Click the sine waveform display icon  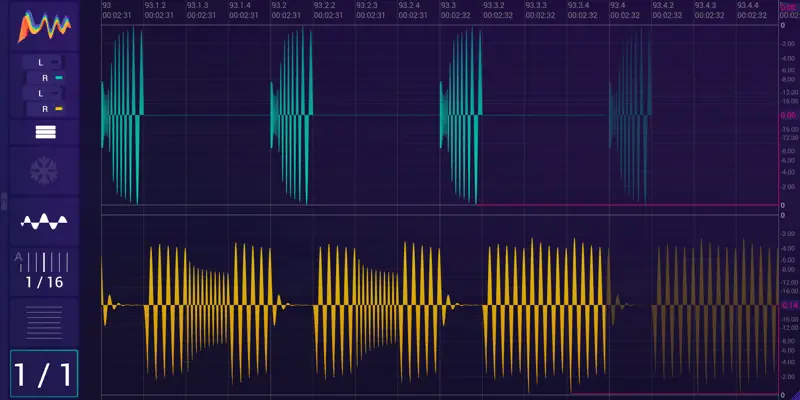coord(44,222)
